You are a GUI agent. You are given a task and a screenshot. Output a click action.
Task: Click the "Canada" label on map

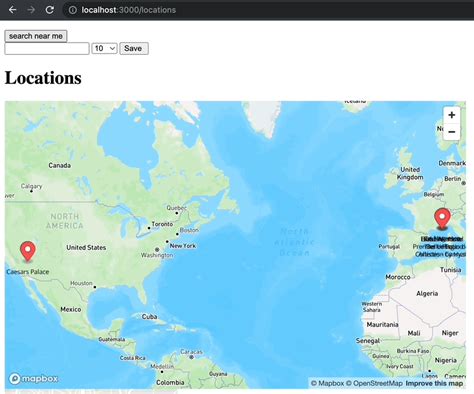point(59,165)
